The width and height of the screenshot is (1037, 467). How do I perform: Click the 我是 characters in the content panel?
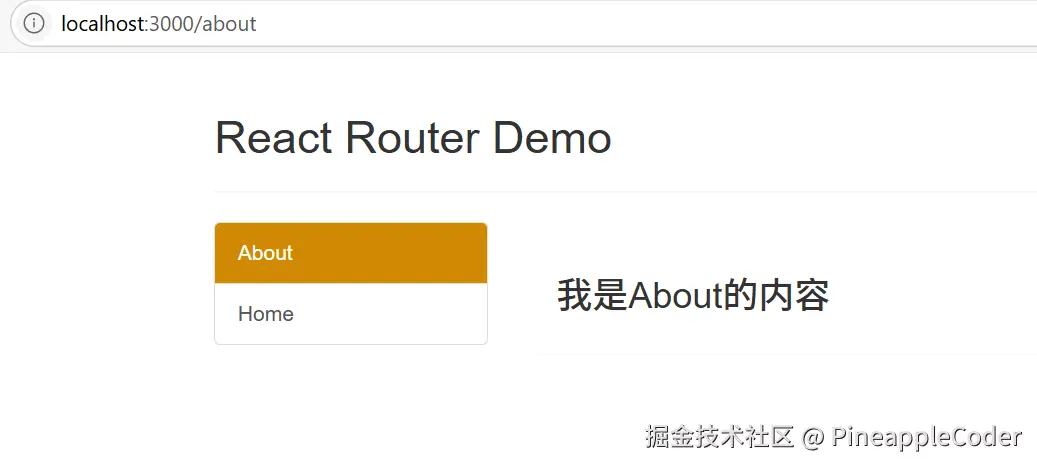point(592,296)
